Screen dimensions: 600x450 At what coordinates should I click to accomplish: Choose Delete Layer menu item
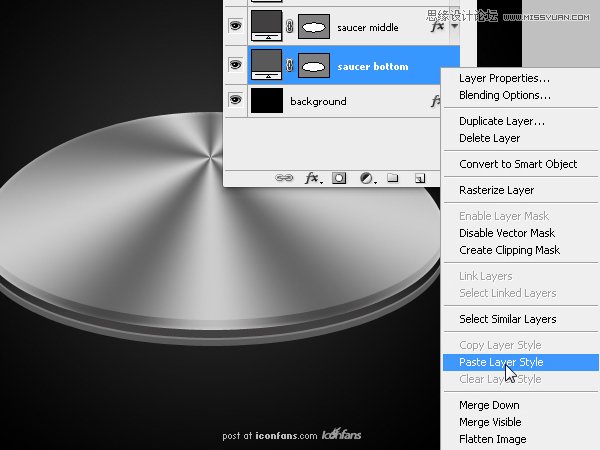point(490,138)
